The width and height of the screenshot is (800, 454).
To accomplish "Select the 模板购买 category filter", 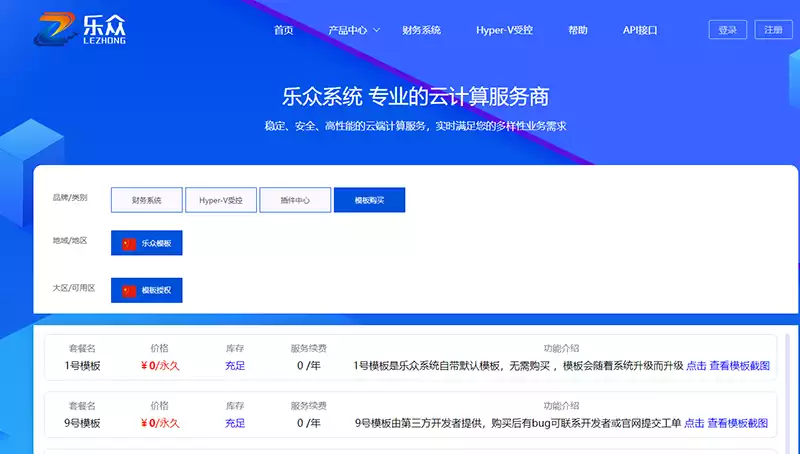I will tap(369, 200).
